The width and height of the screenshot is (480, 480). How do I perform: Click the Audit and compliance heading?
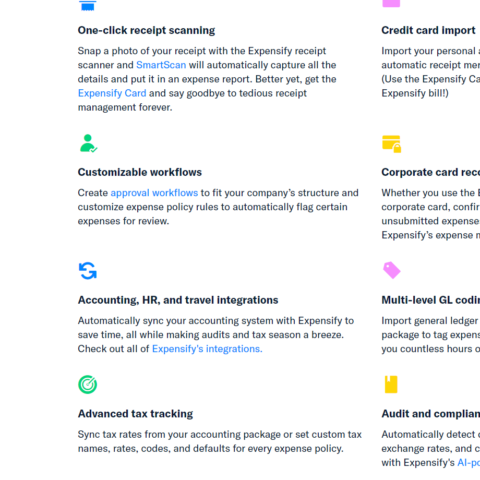pyautogui.click(x=431, y=414)
